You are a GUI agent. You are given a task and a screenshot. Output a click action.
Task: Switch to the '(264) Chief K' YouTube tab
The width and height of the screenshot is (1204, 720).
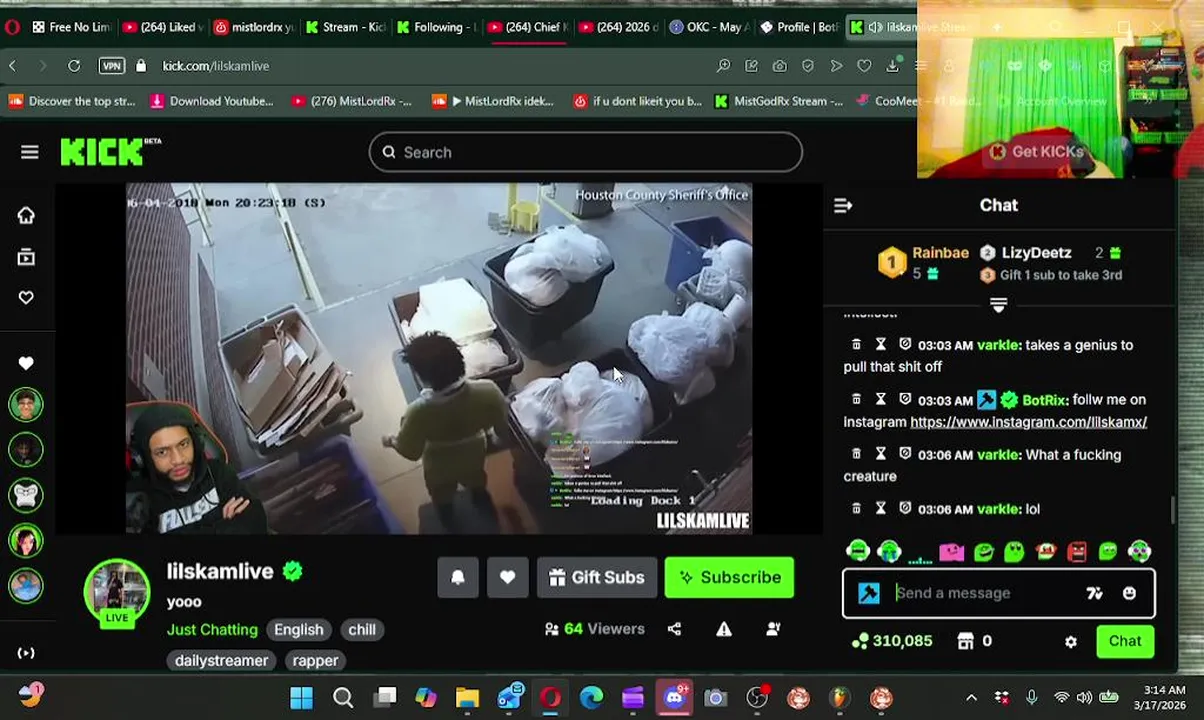coord(527,27)
